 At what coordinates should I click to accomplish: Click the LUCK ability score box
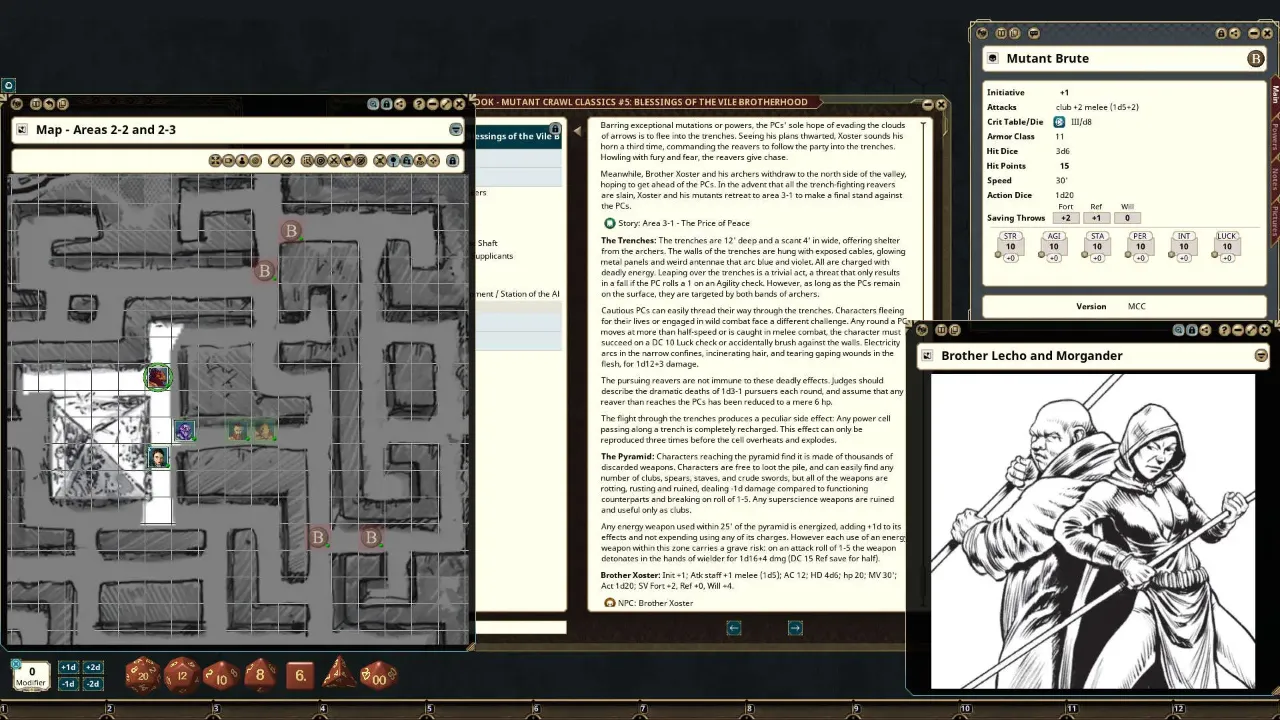tap(1227, 246)
